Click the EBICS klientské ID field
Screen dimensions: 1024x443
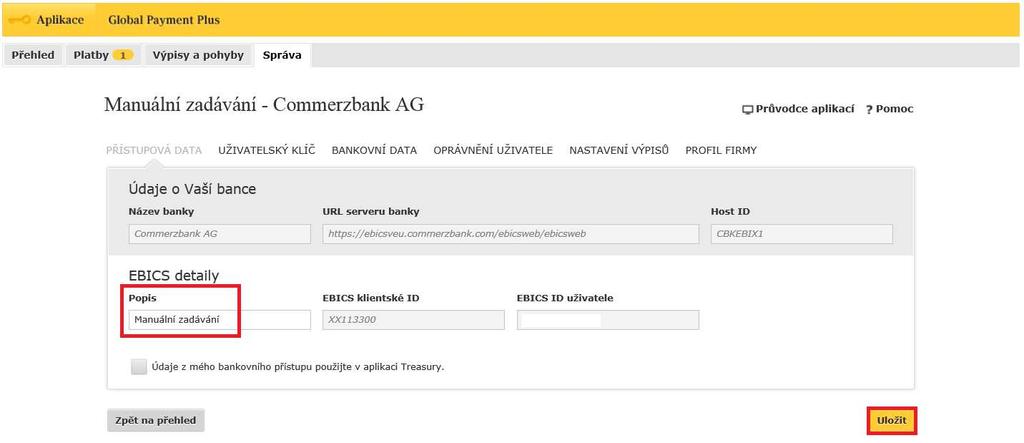click(413, 320)
